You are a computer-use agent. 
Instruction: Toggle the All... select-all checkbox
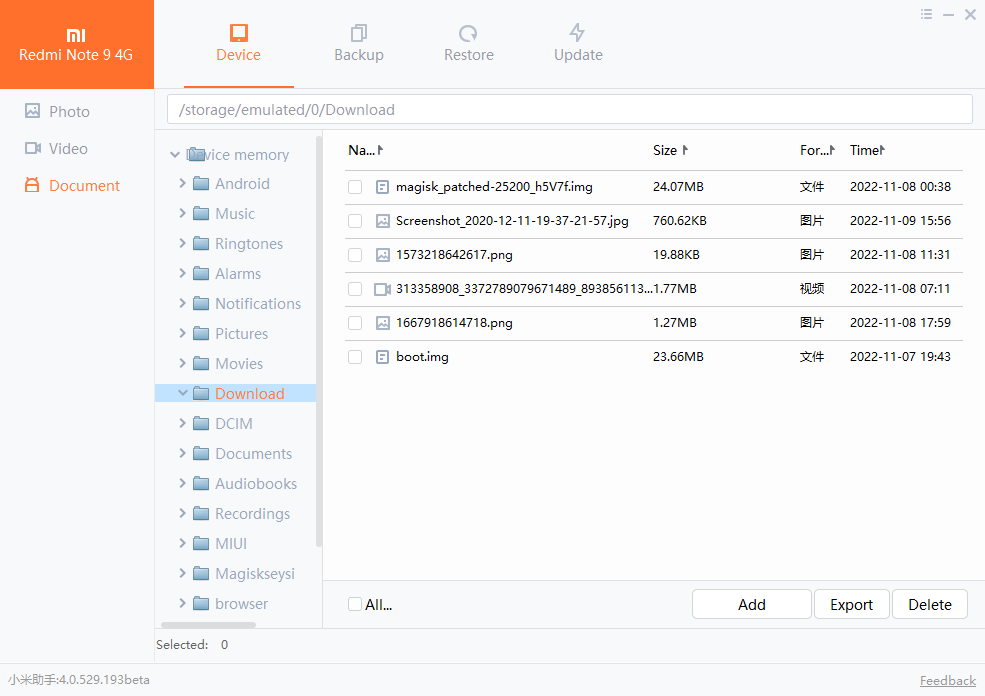(355, 604)
